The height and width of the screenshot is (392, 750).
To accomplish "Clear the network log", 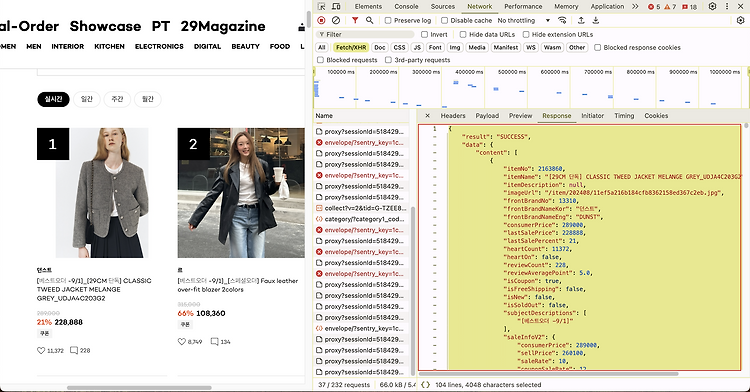I will 336,21.
